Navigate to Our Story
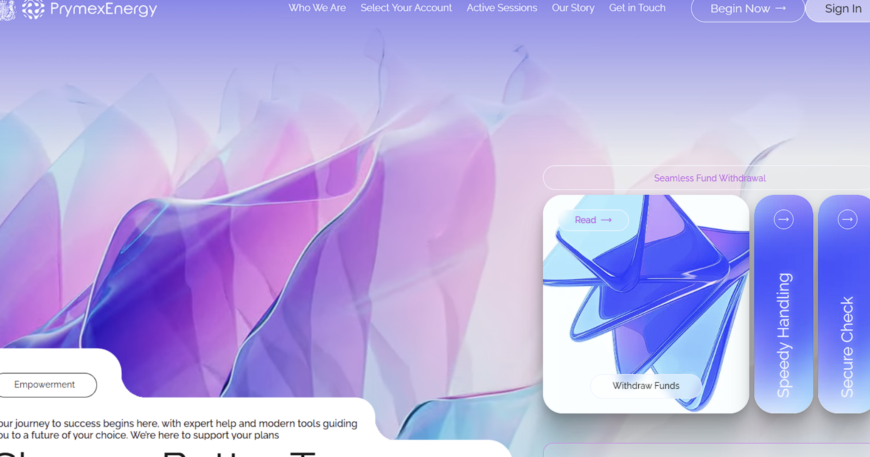The height and width of the screenshot is (457, 870). [573, 8]
